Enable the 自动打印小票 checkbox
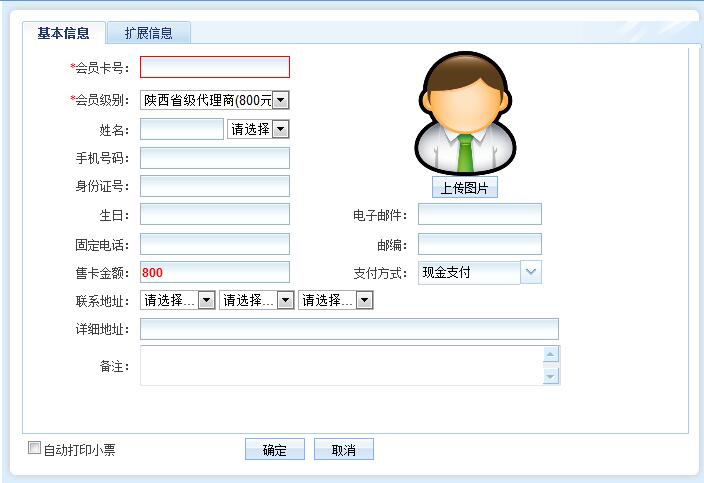Screen dimensions: 704x483 point(35,449)
